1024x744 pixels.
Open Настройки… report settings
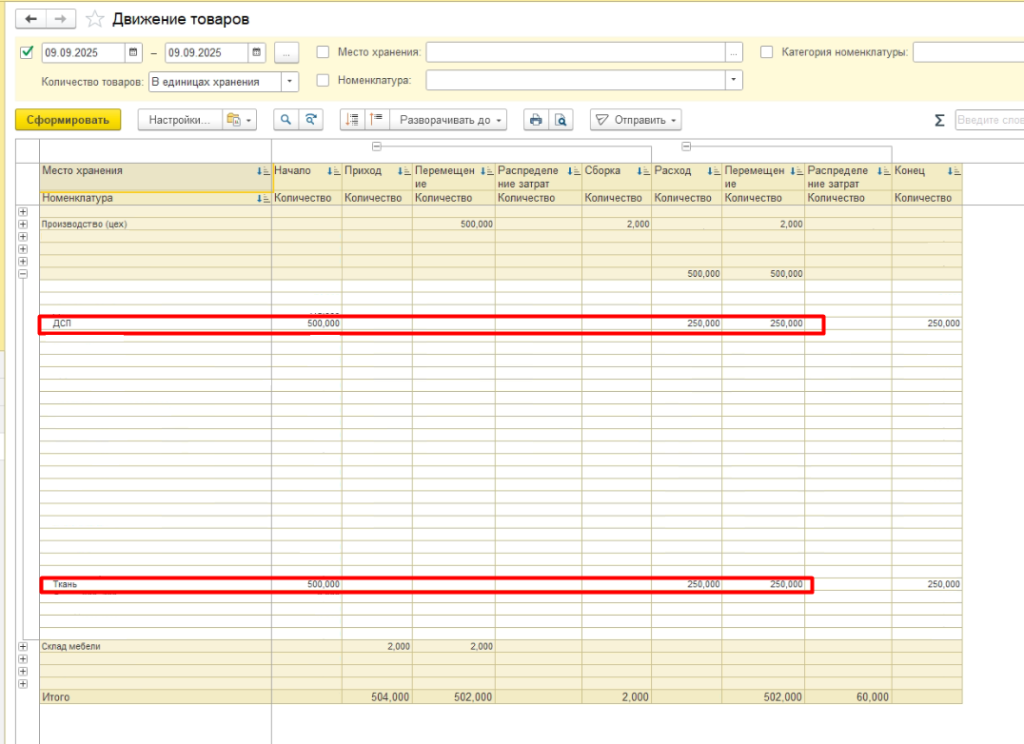[x=180, y=120]
